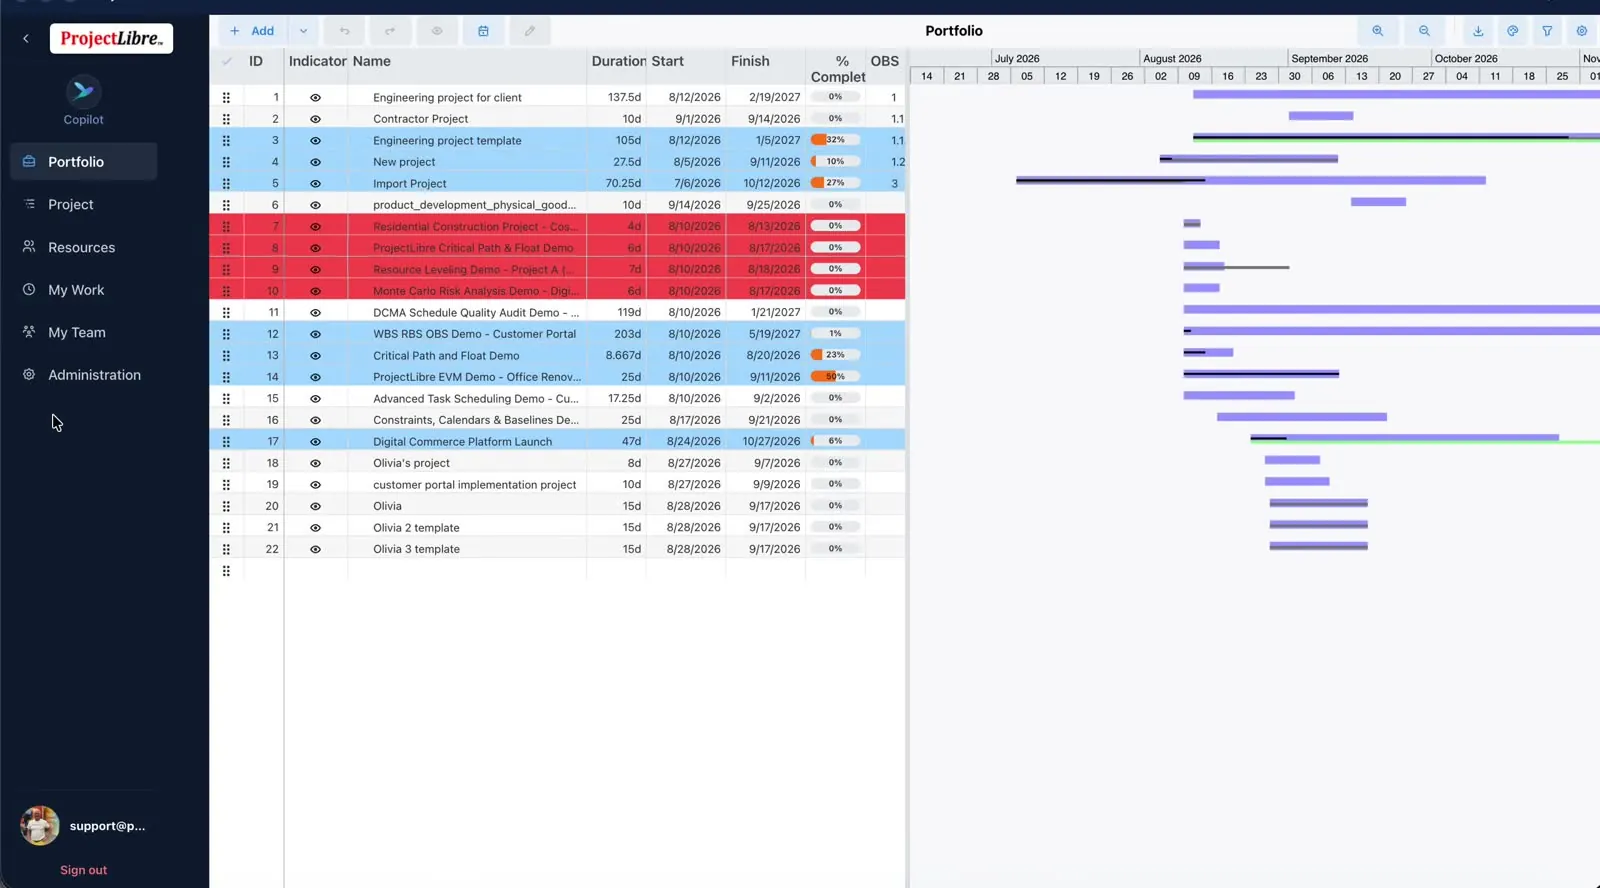Sort by the Duration column header

(x=618, y=61)
